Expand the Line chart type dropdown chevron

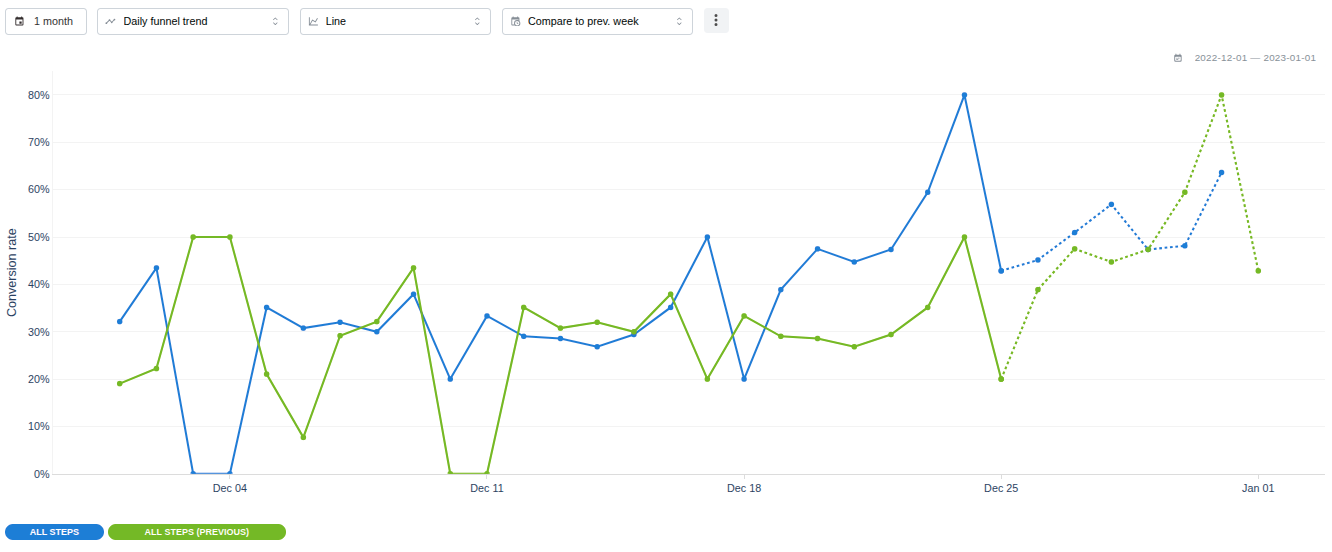478,21
